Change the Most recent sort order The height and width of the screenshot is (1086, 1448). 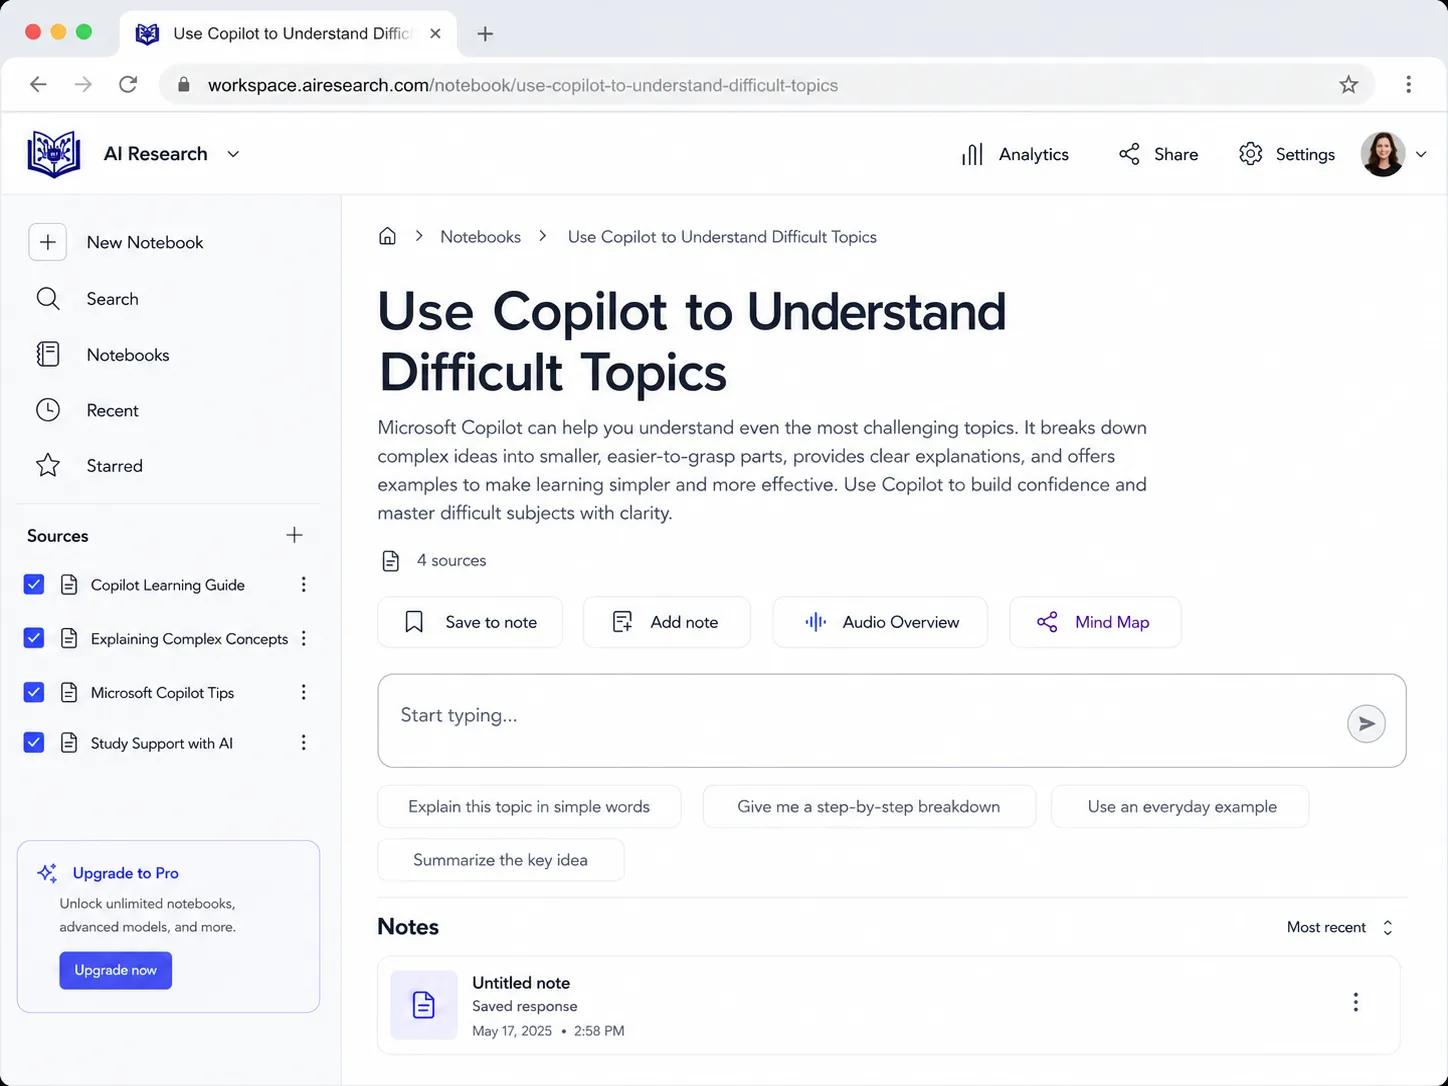pyautogui.click(x=1340, y=927)
